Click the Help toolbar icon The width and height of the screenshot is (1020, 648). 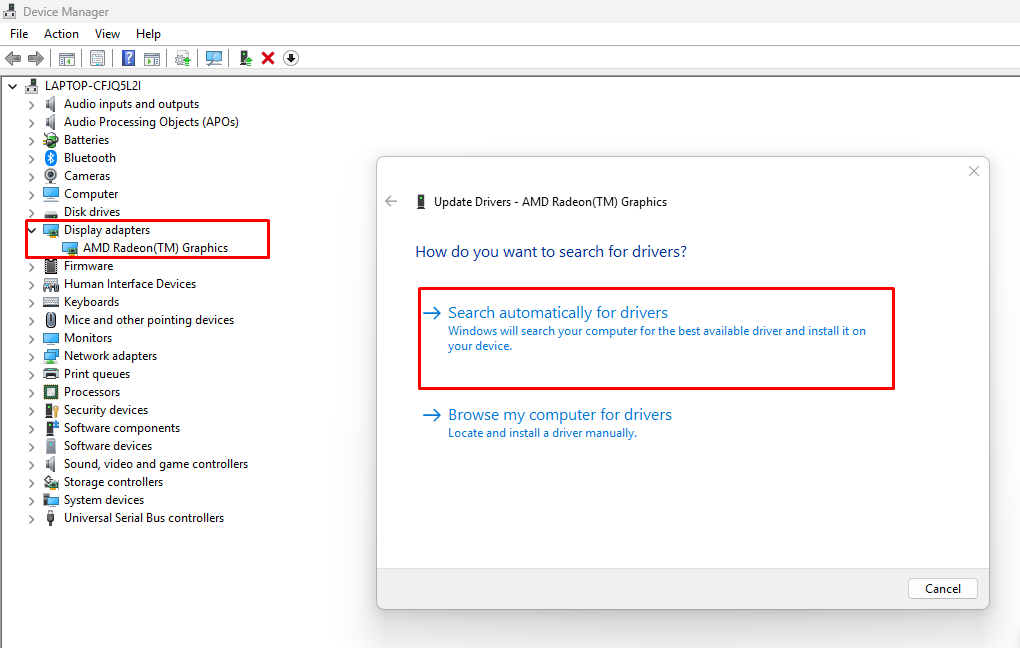coord(128,58)
